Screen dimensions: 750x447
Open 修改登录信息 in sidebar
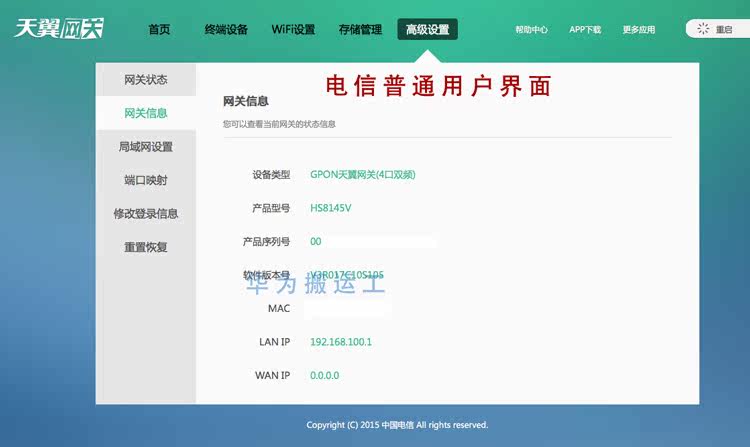point(146,214)
